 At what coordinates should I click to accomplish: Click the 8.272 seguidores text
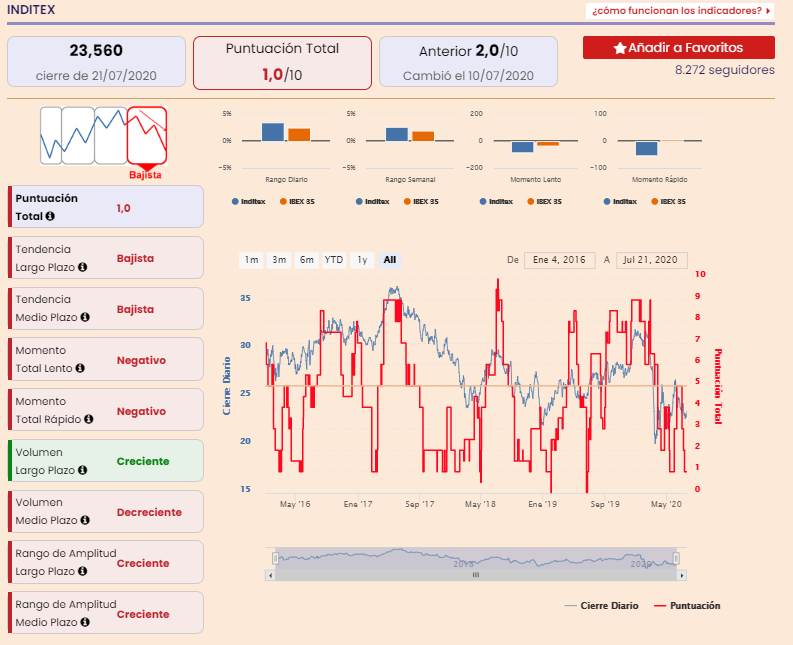pyautogui.click(x=725, y=70)
